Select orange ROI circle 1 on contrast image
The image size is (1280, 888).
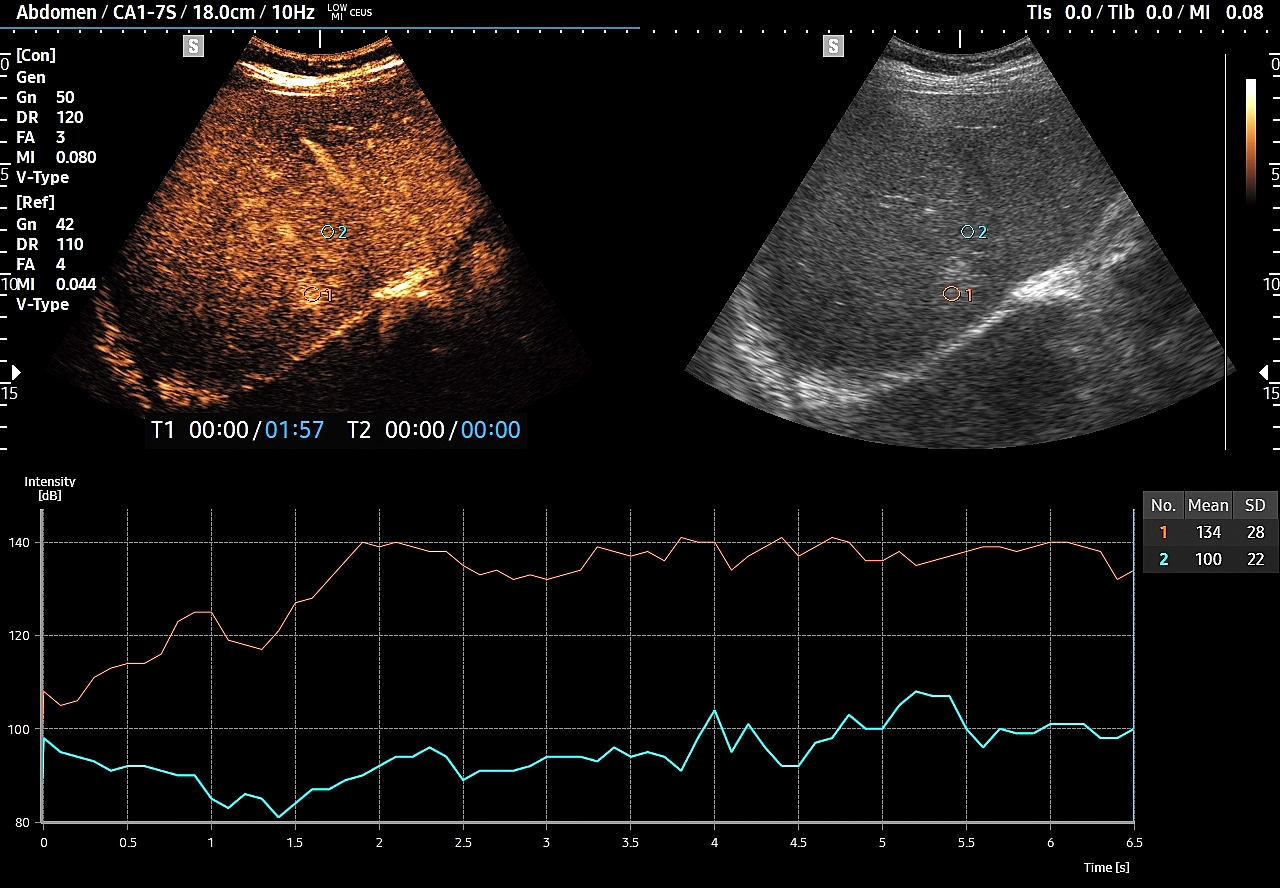click(312, 294)
